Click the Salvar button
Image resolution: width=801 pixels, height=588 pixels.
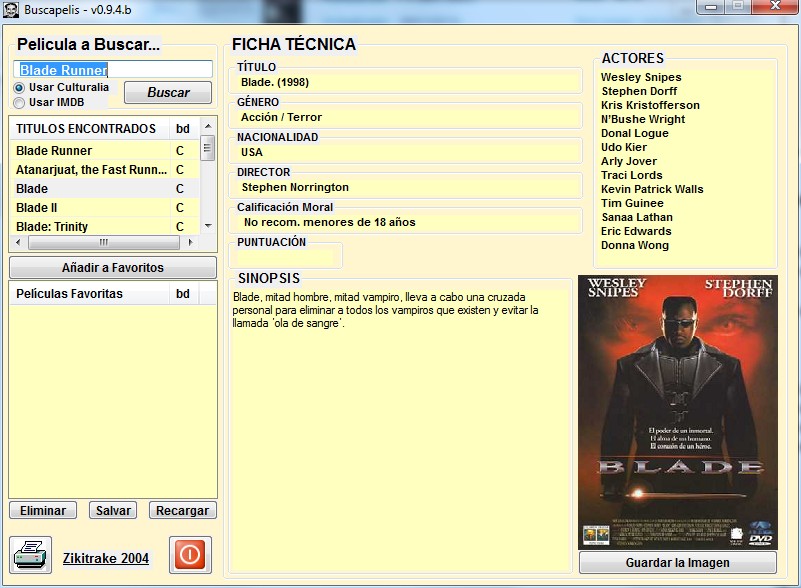(113, 510)
